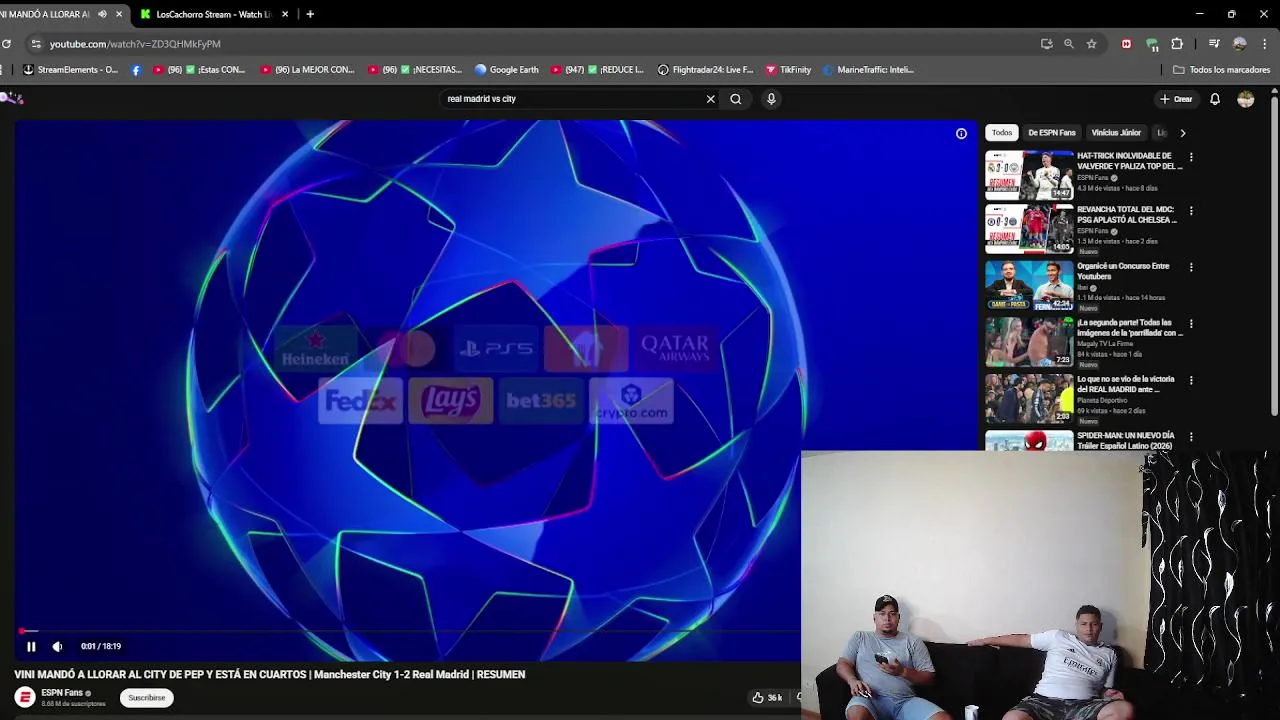The image size is (1280, 720).
Task: Start voice search with the microphone icon
Action: click(x=771, y=99)
